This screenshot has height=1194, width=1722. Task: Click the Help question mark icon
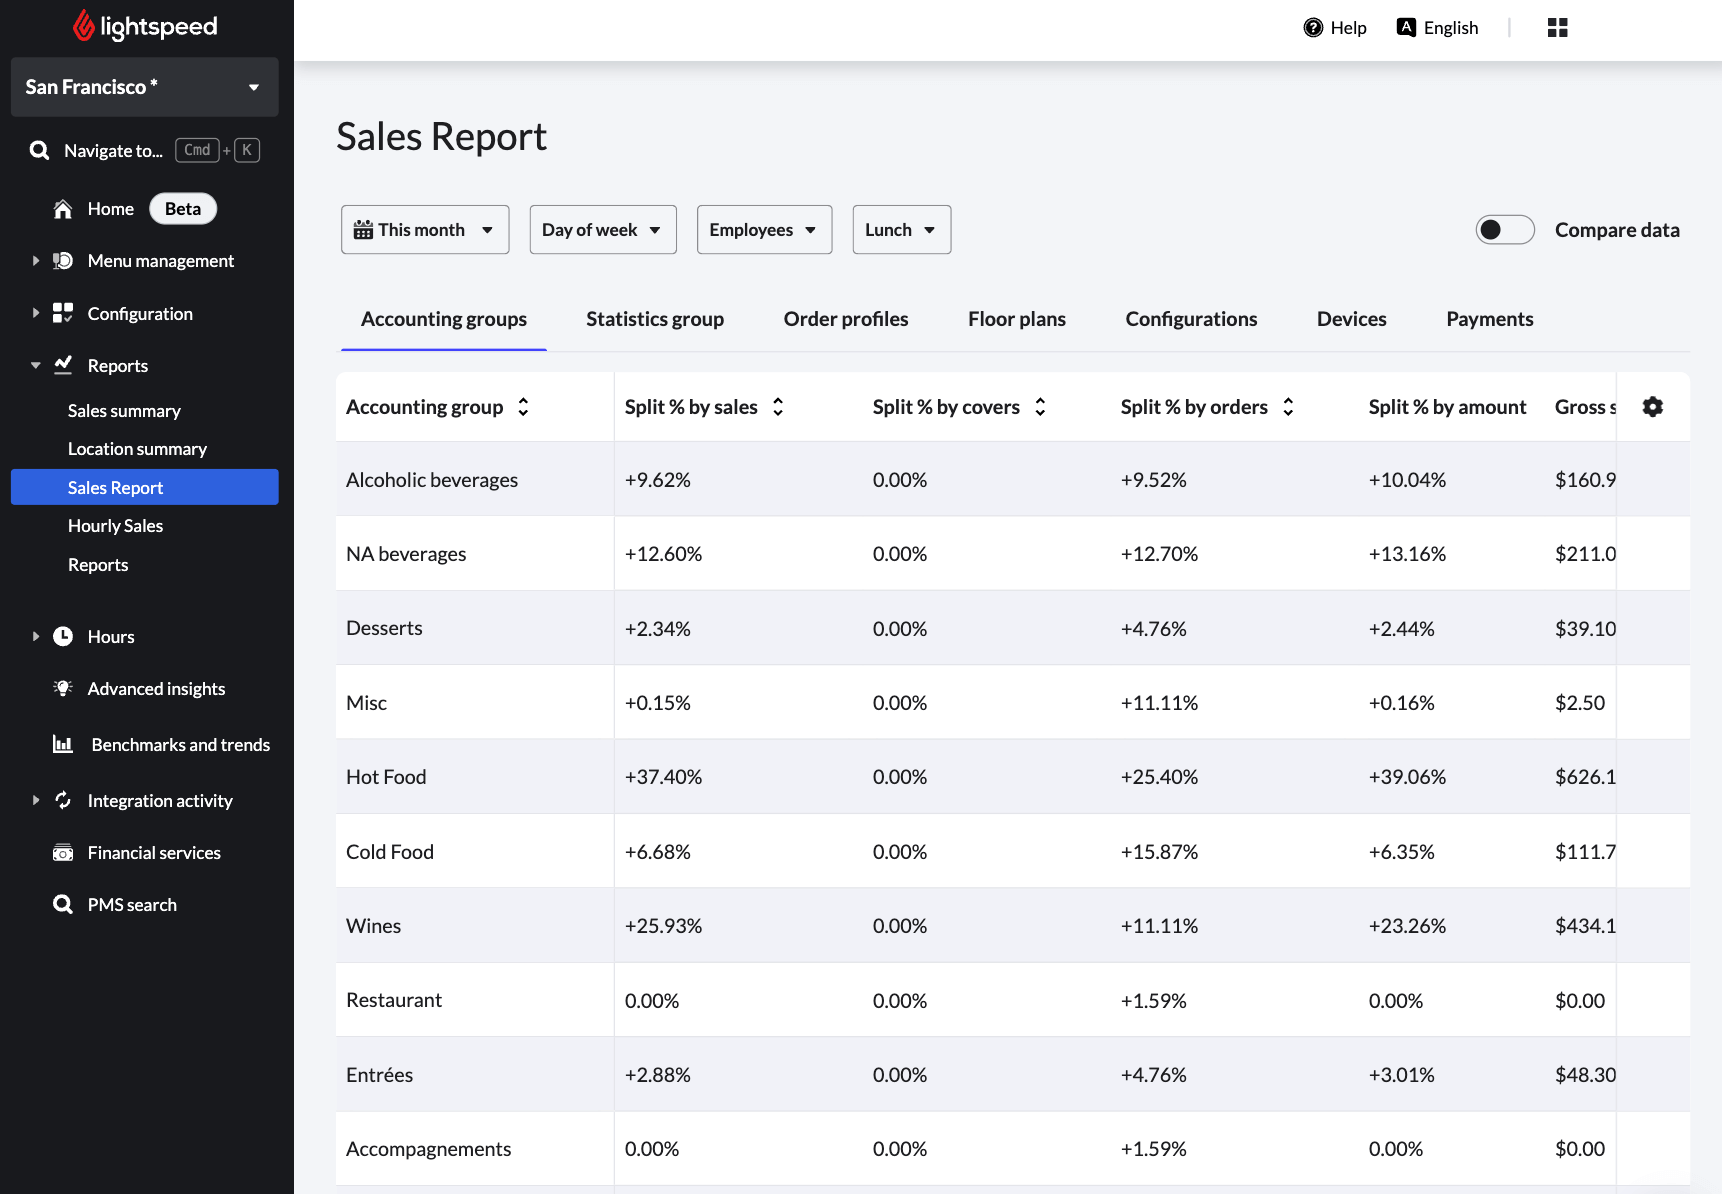click(1313, 28)
